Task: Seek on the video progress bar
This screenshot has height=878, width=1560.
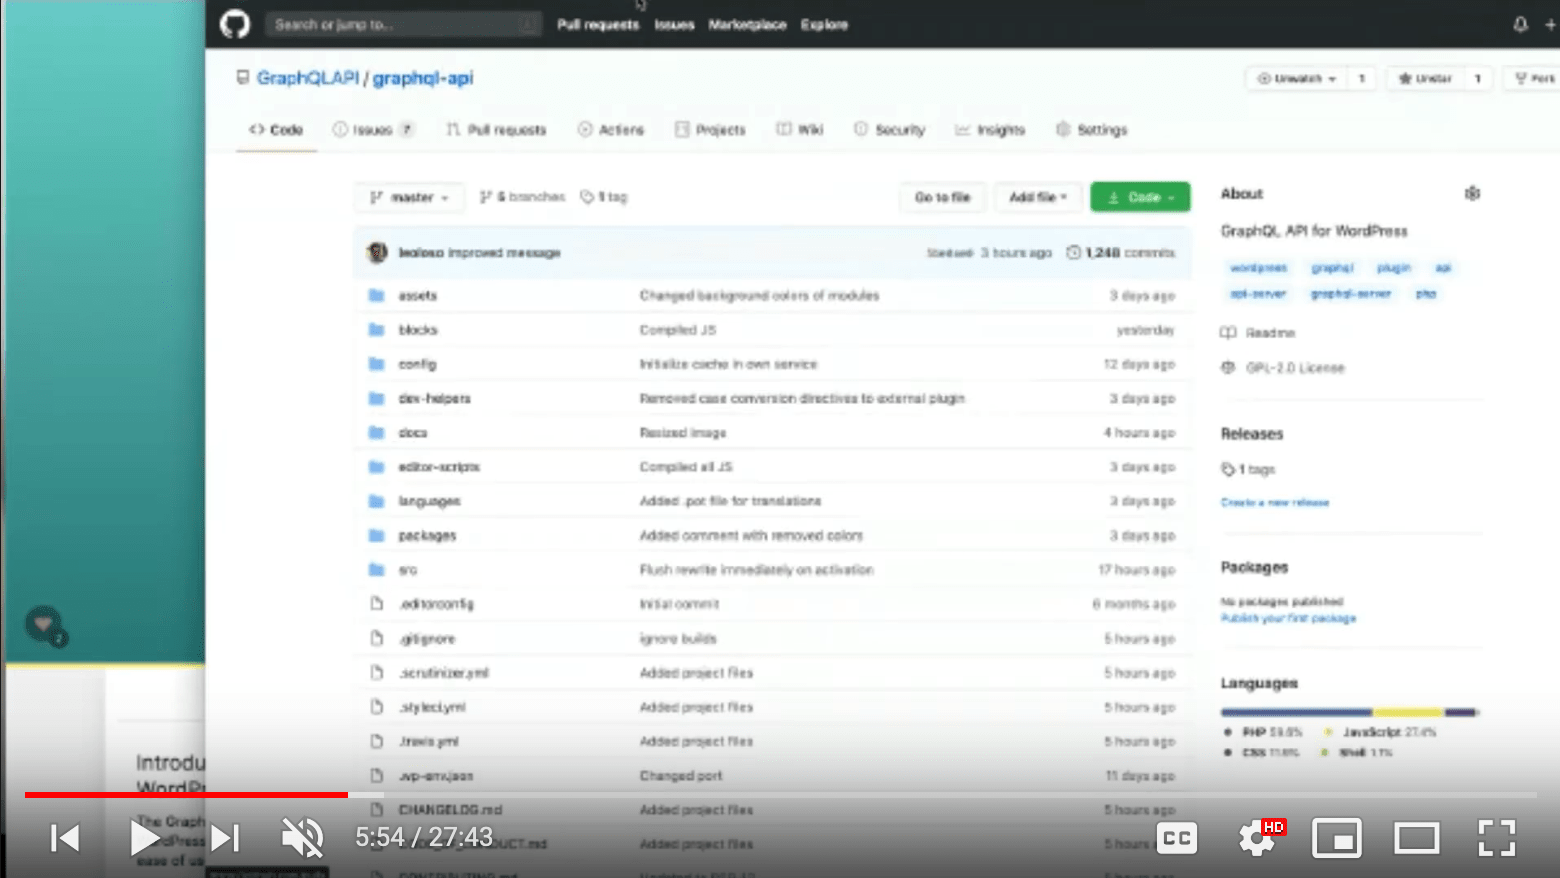Action: [780, 795]
